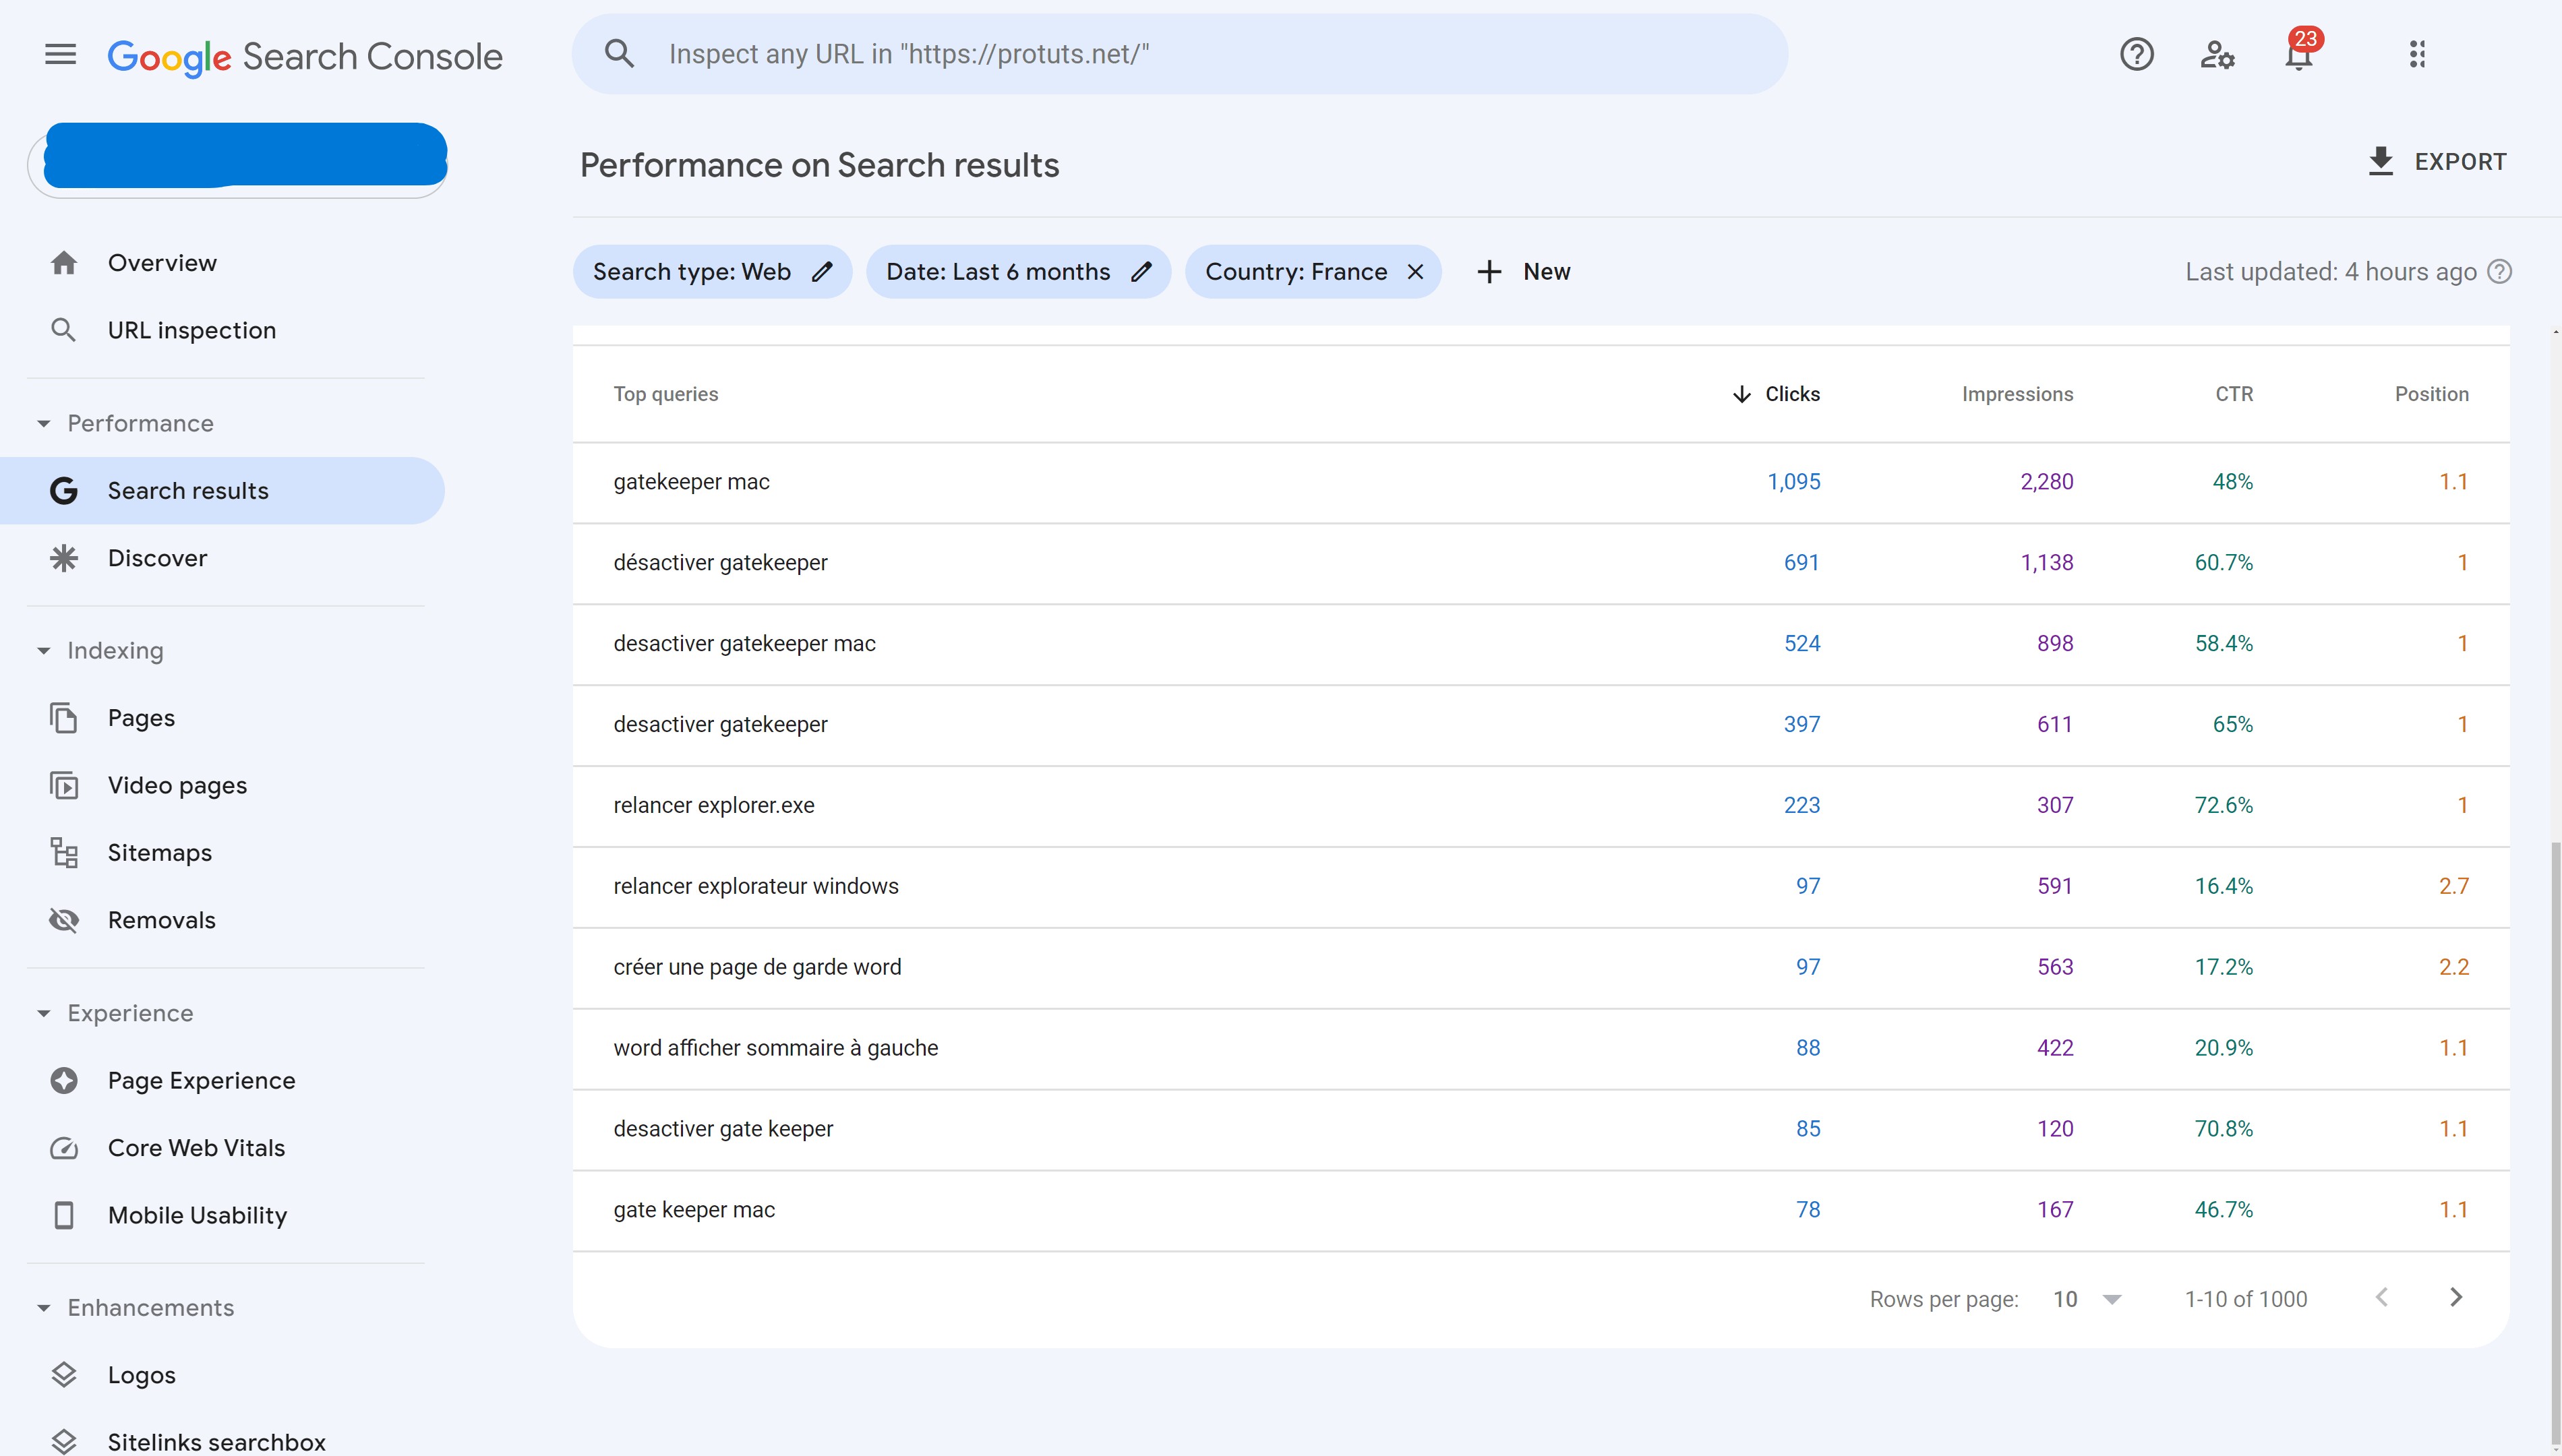Open the Core Web Vitals report
Image resolution: width=2562 pixels, height=1456 pixels.
(196, 1147)
